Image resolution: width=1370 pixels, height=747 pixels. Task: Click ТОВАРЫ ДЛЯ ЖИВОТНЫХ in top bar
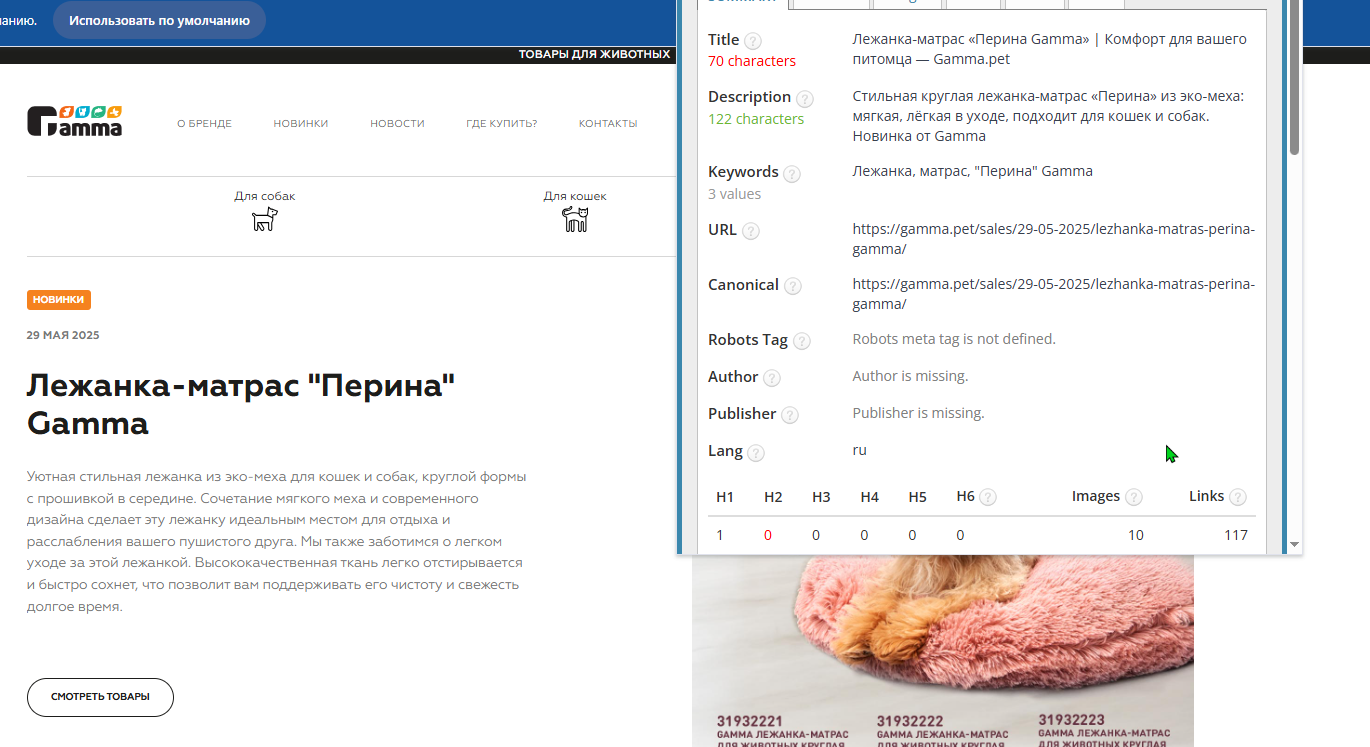594,55
